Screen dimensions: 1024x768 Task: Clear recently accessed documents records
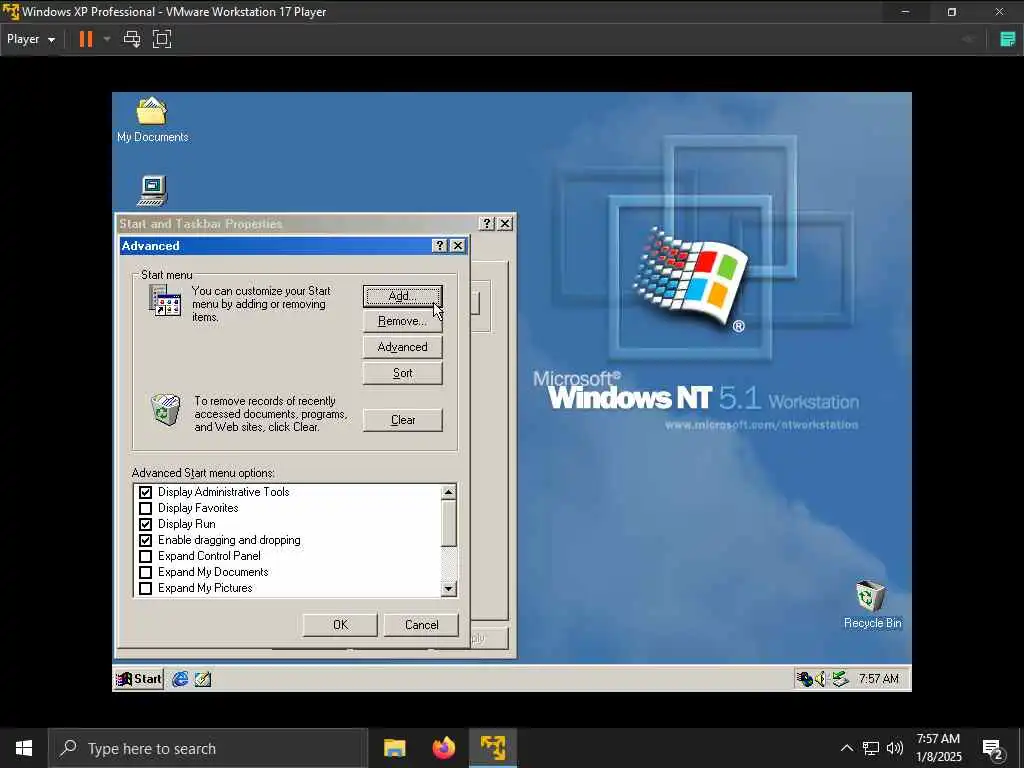coord(402,420)
